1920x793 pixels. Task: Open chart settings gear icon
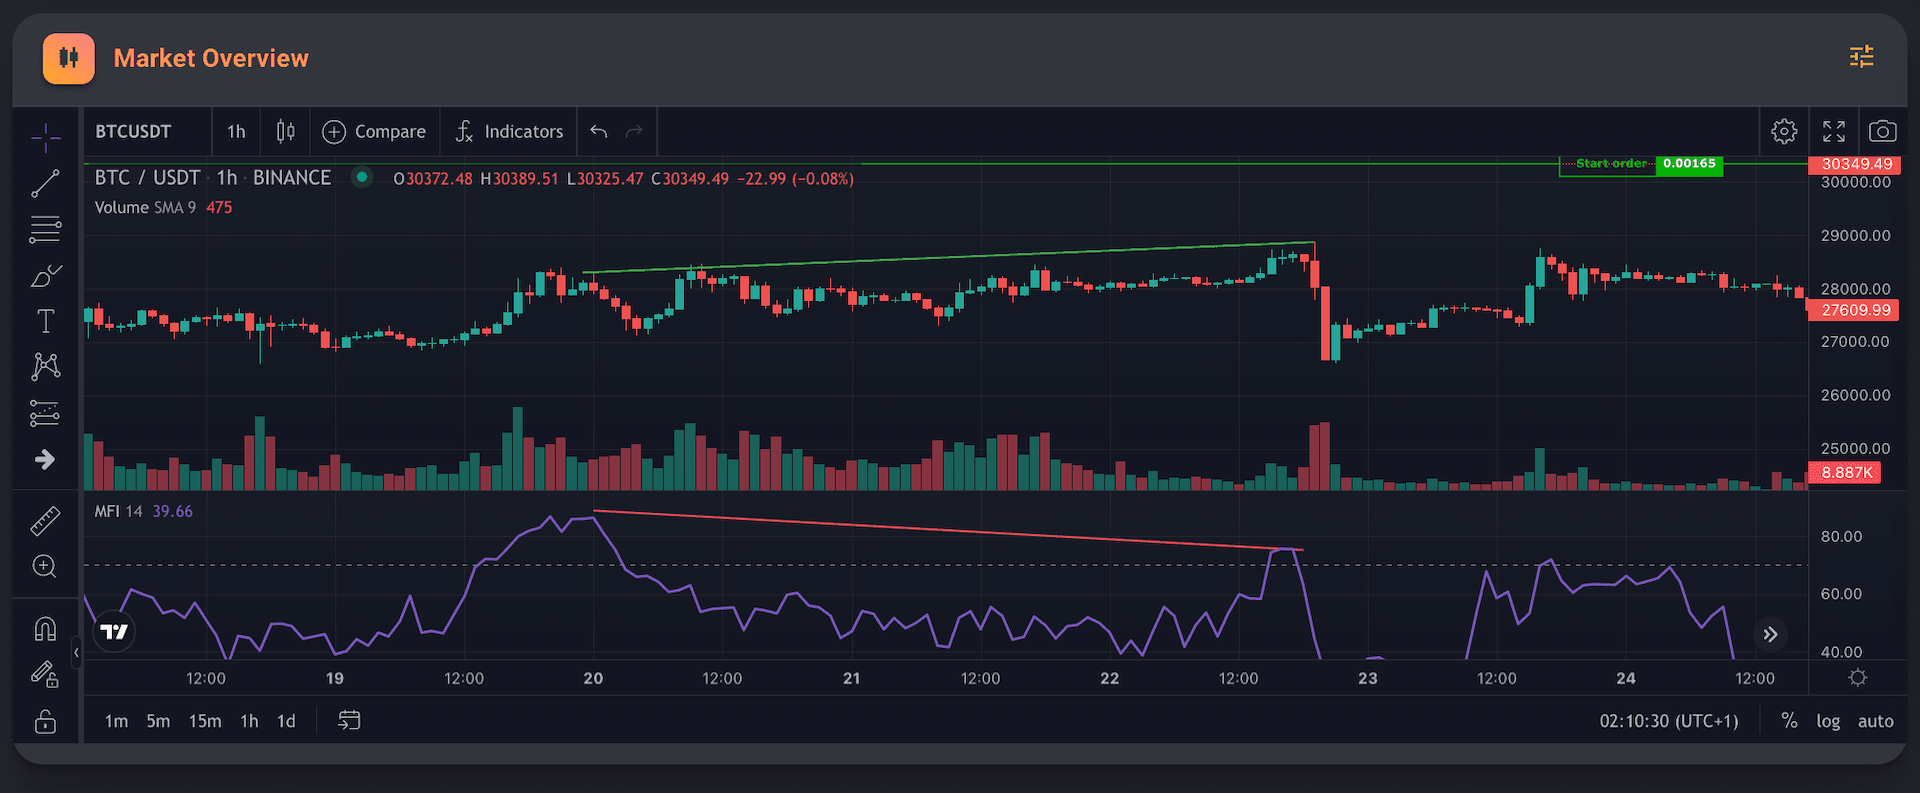(1784, 131)
